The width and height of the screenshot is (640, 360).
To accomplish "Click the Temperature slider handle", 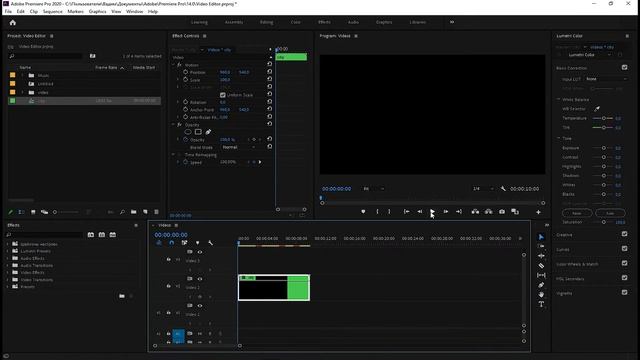I will coord(604,118).
